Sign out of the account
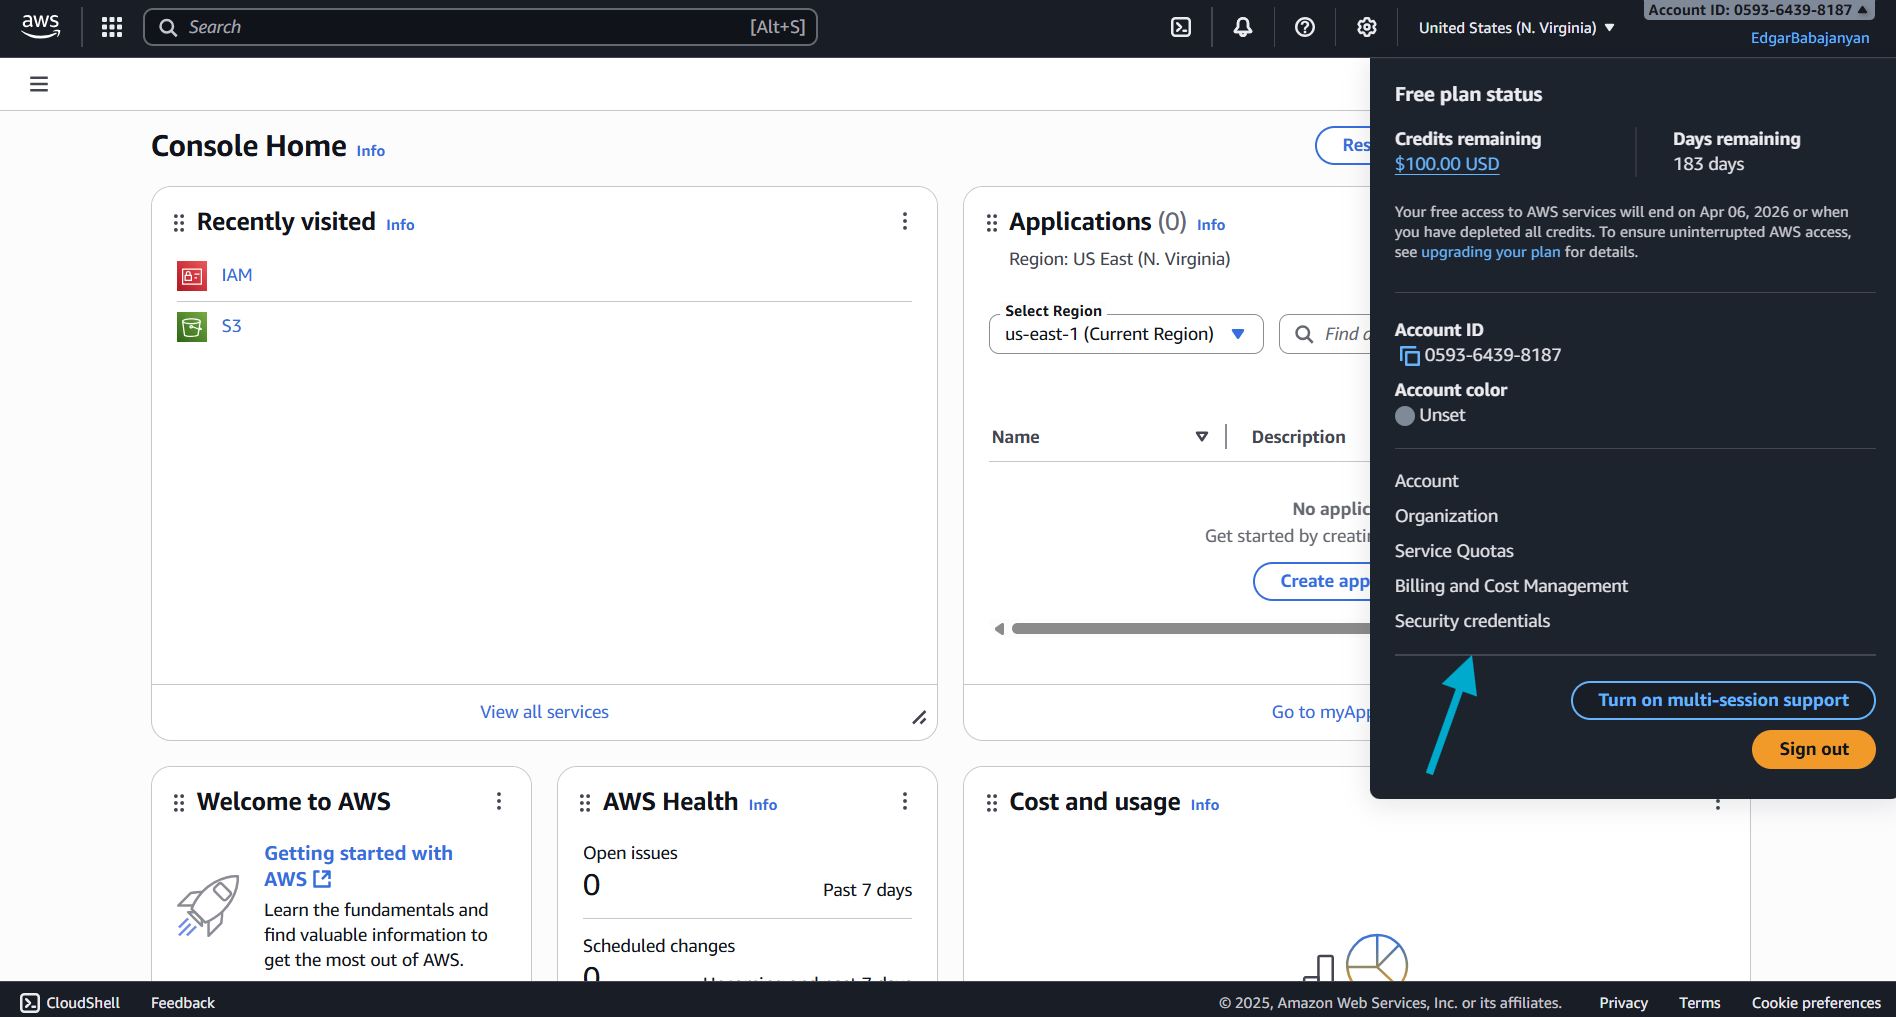This screenshot has width=1896, height=1017. (1813, 749)
